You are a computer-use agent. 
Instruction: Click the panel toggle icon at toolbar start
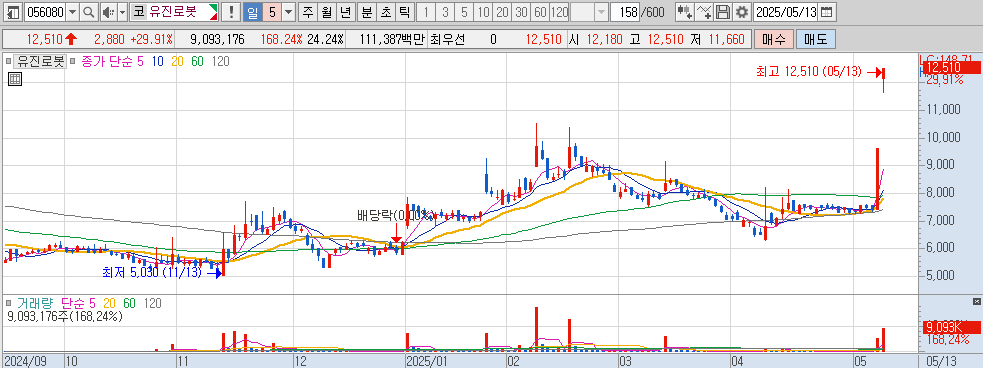[x=13, y=11]
